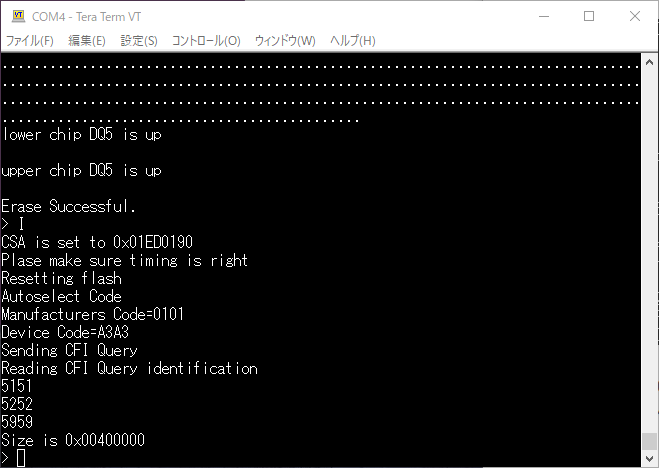The height and width of the screenshot is (468, 659).
Task: Click the "Manufacturers Code=0101" line
Action: (92, 315)
